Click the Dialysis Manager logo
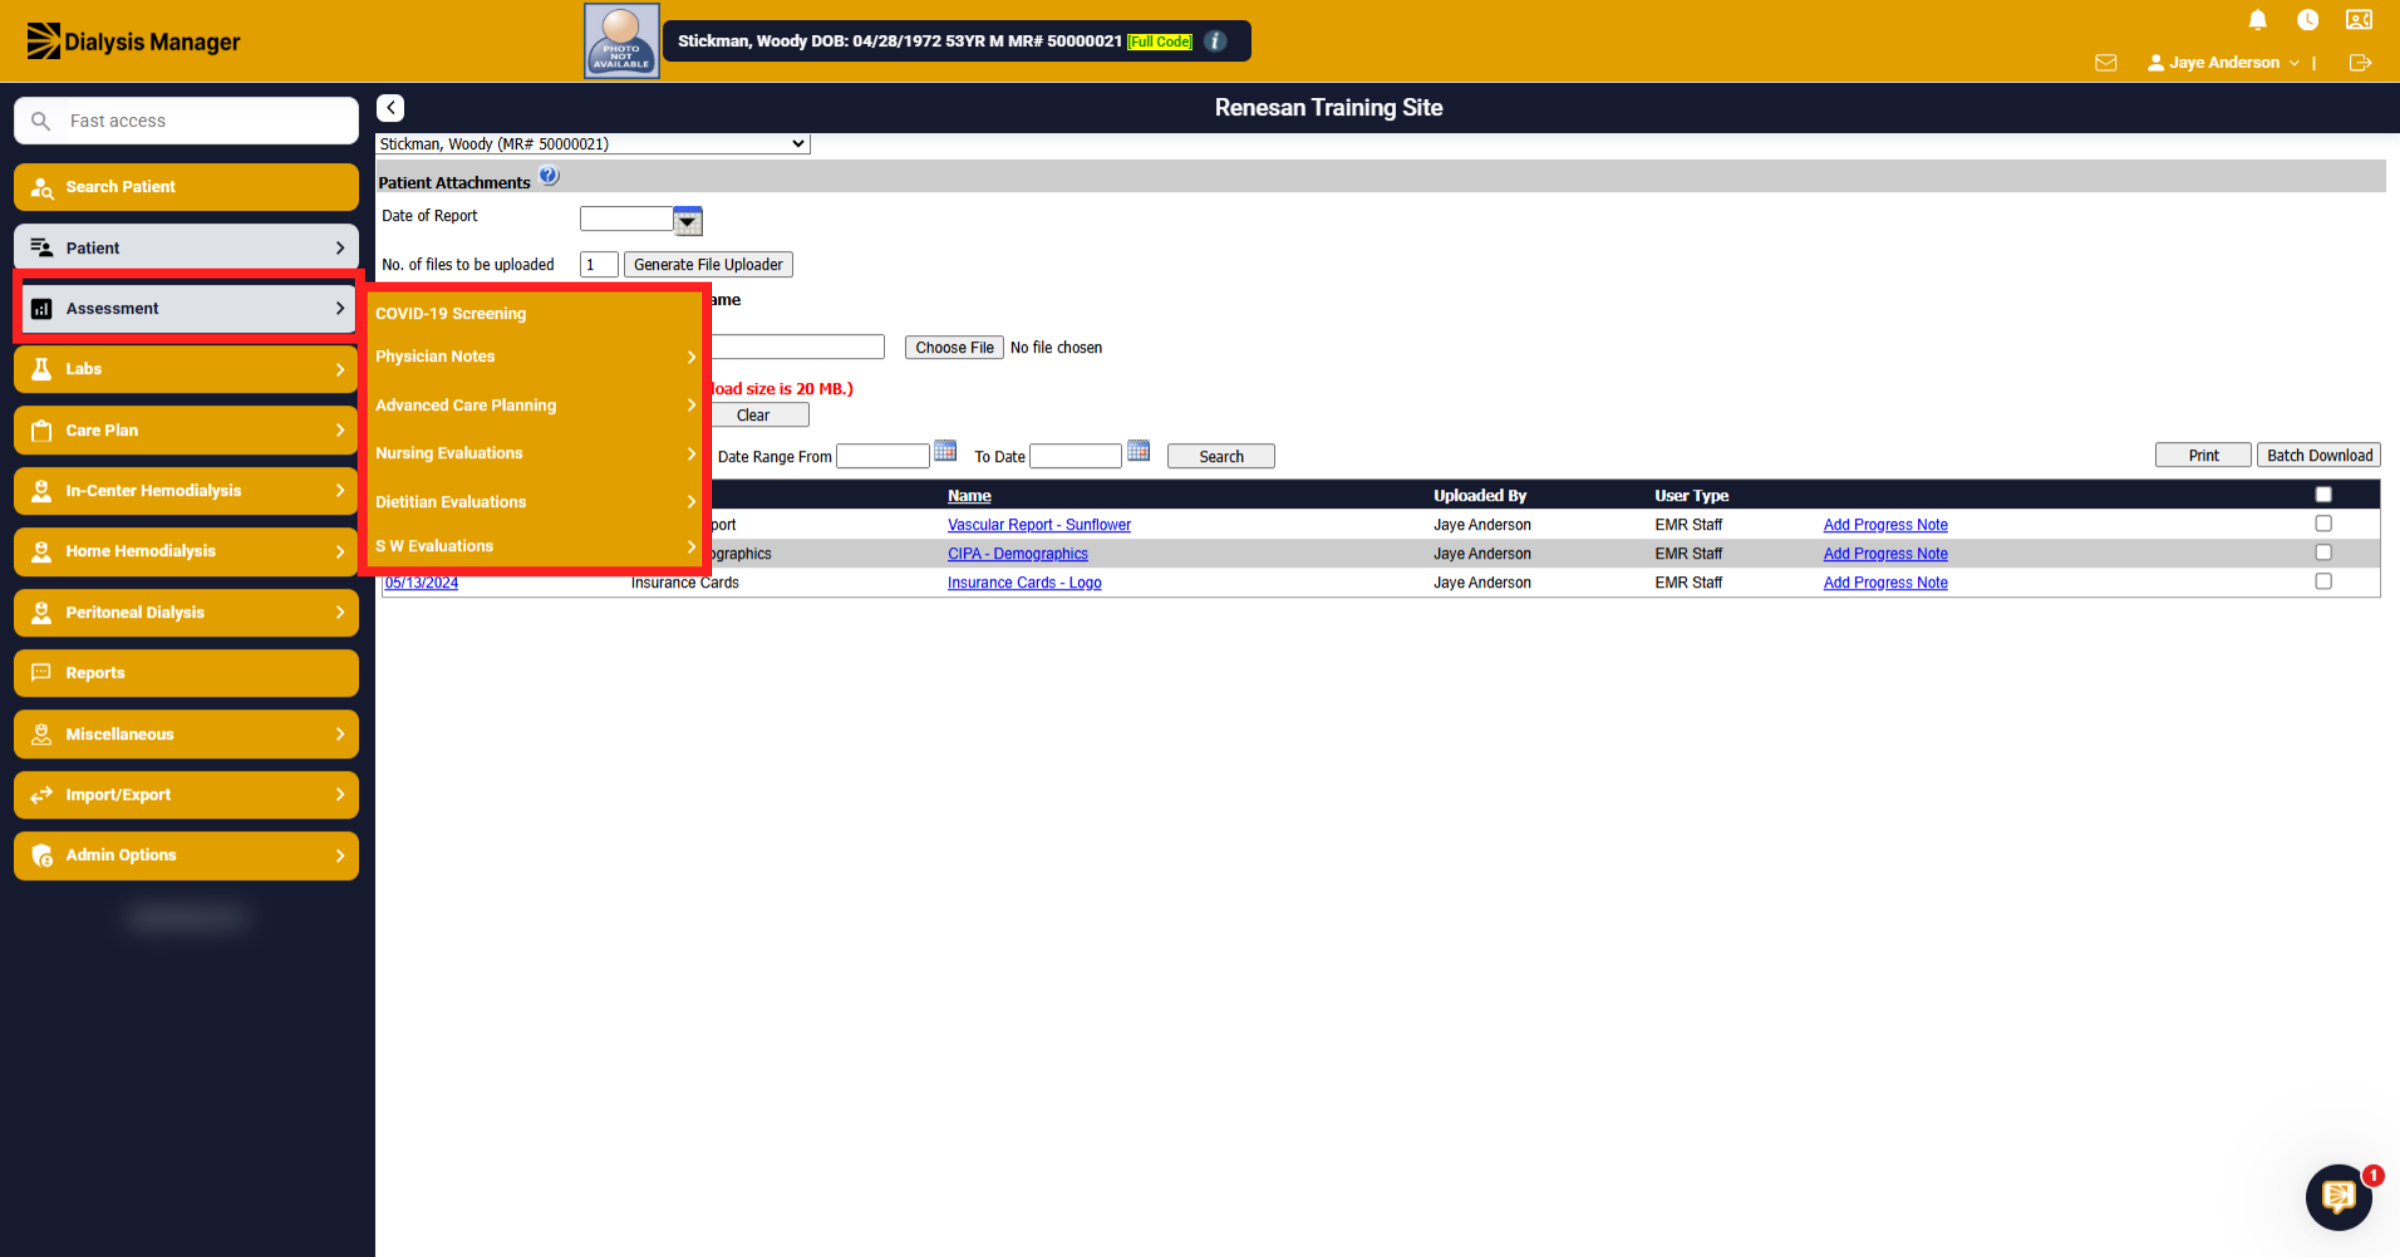2400x1257 pixels. [x=133, y=41]
